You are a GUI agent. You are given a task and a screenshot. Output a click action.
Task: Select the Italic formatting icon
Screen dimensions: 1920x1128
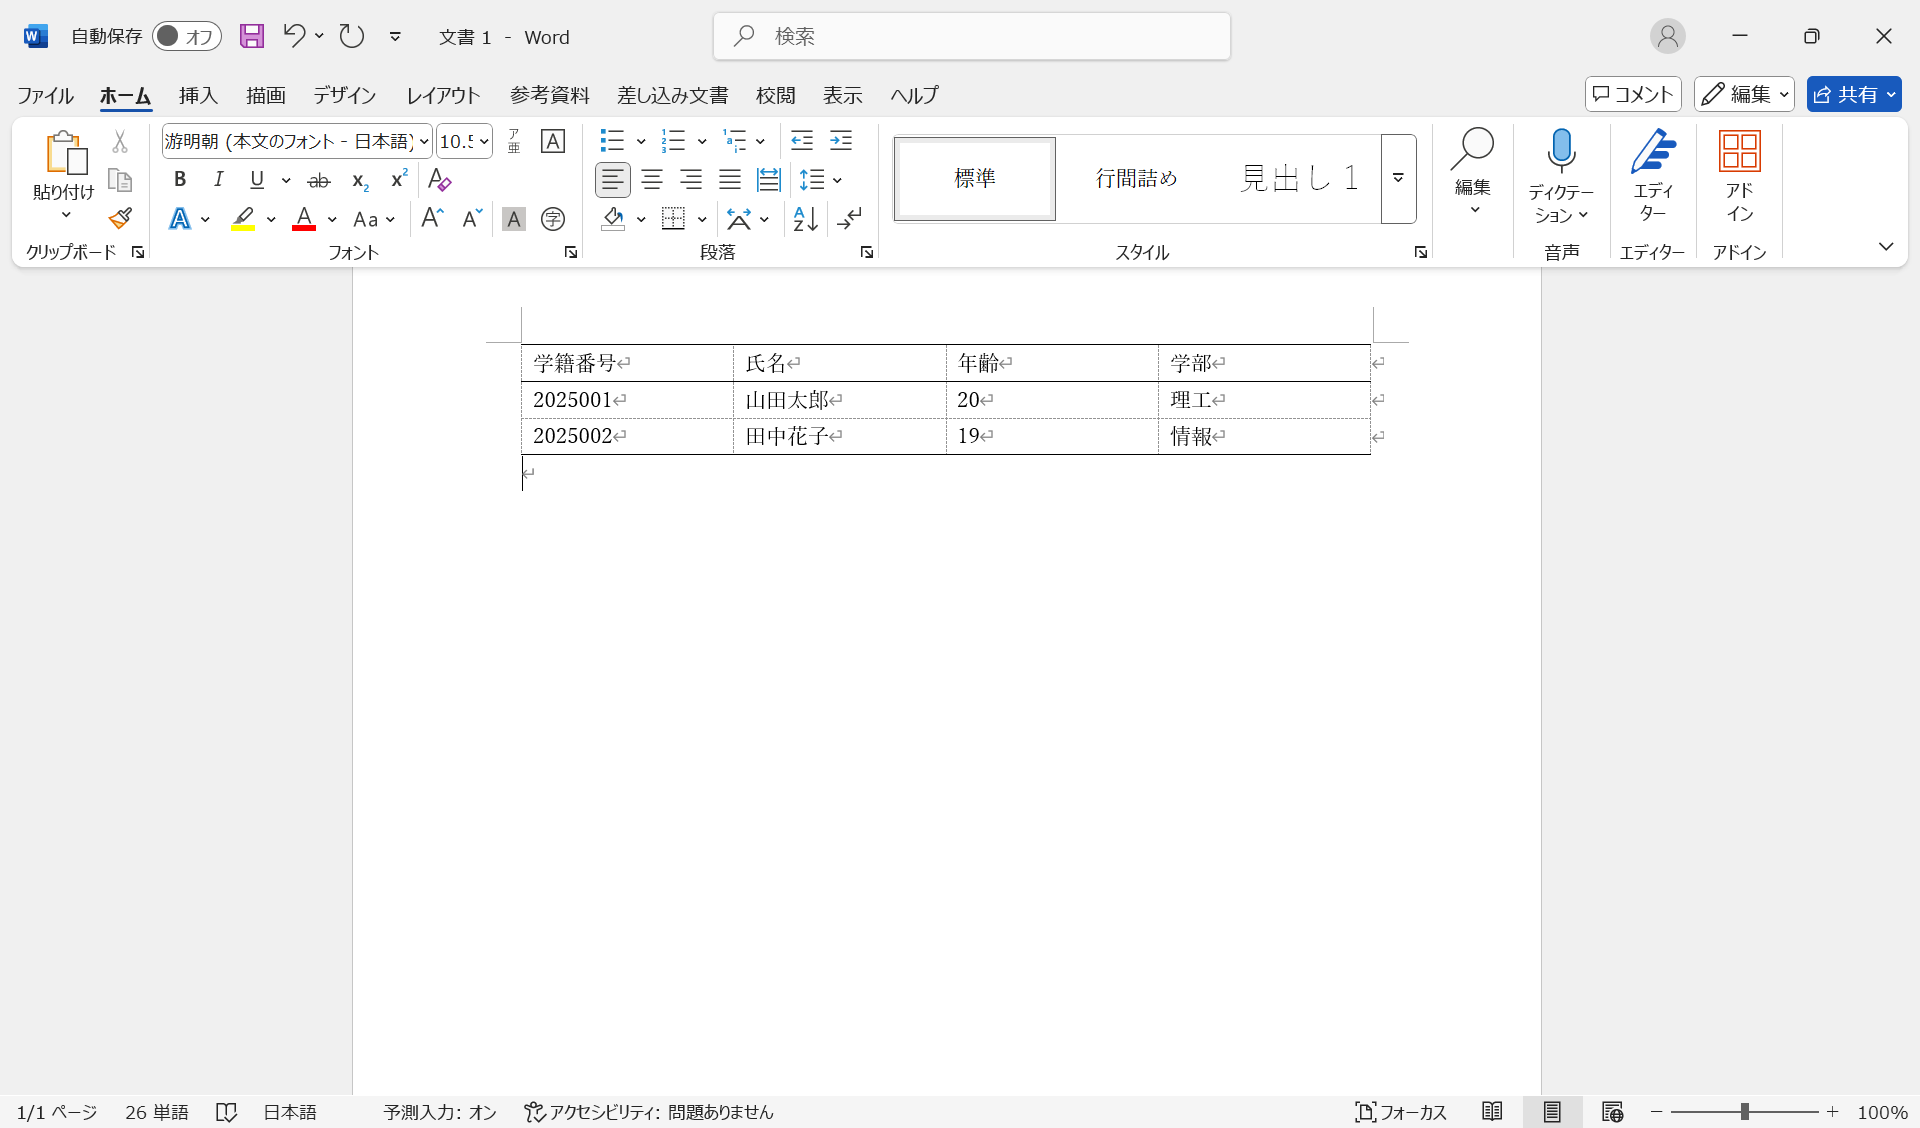tap(219, 179)
